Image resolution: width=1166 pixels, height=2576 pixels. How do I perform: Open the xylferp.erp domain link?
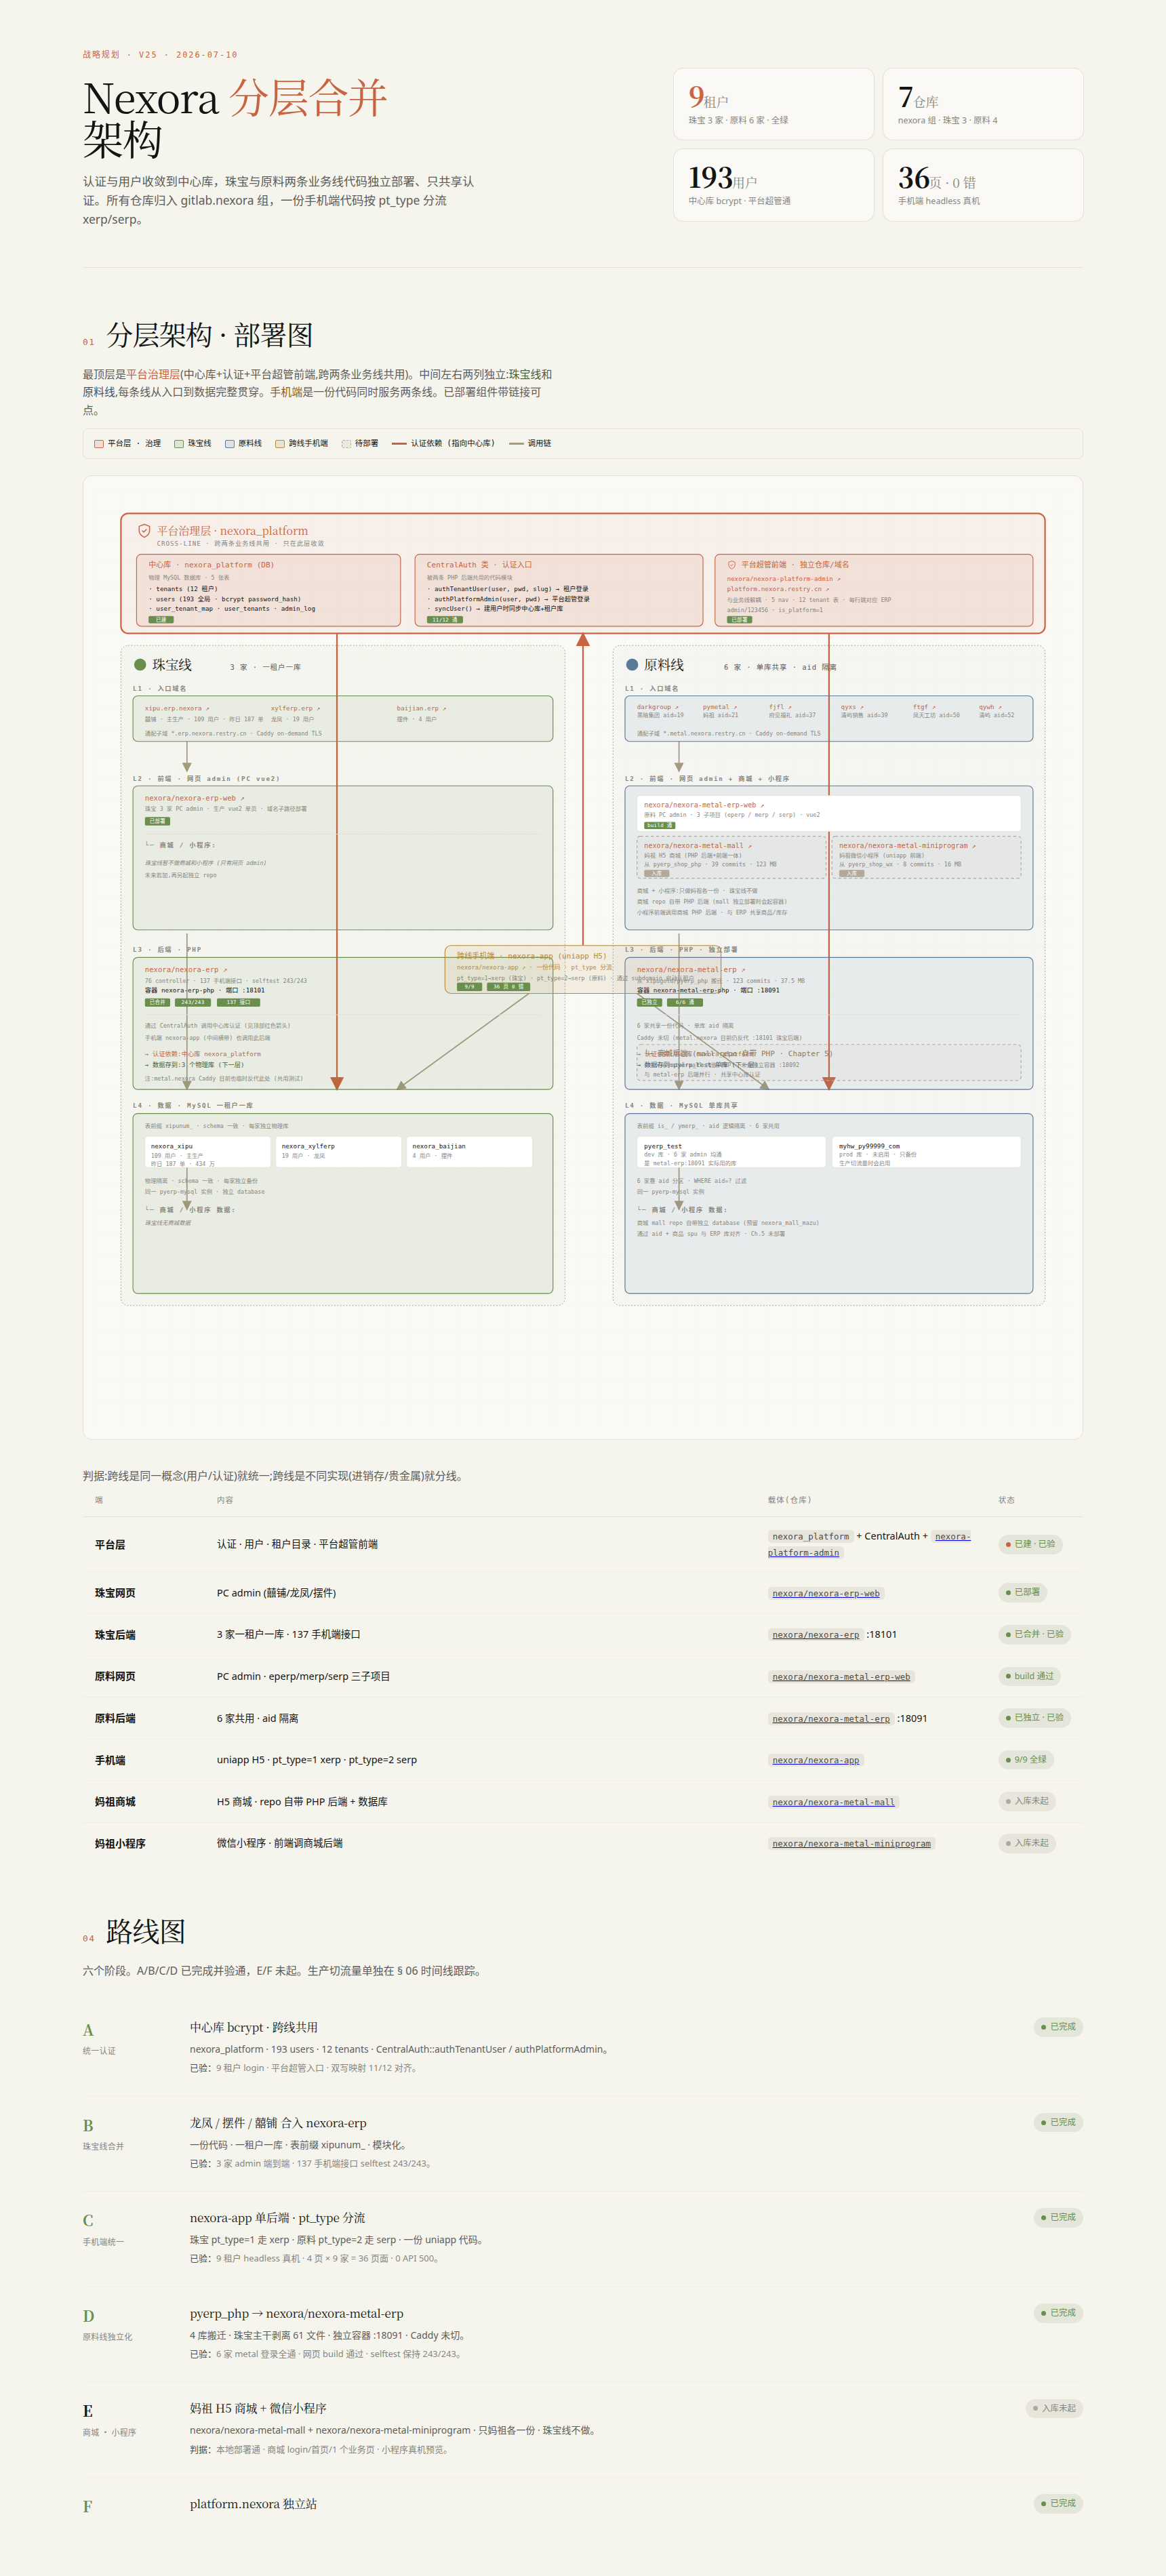tap(295, 708)
